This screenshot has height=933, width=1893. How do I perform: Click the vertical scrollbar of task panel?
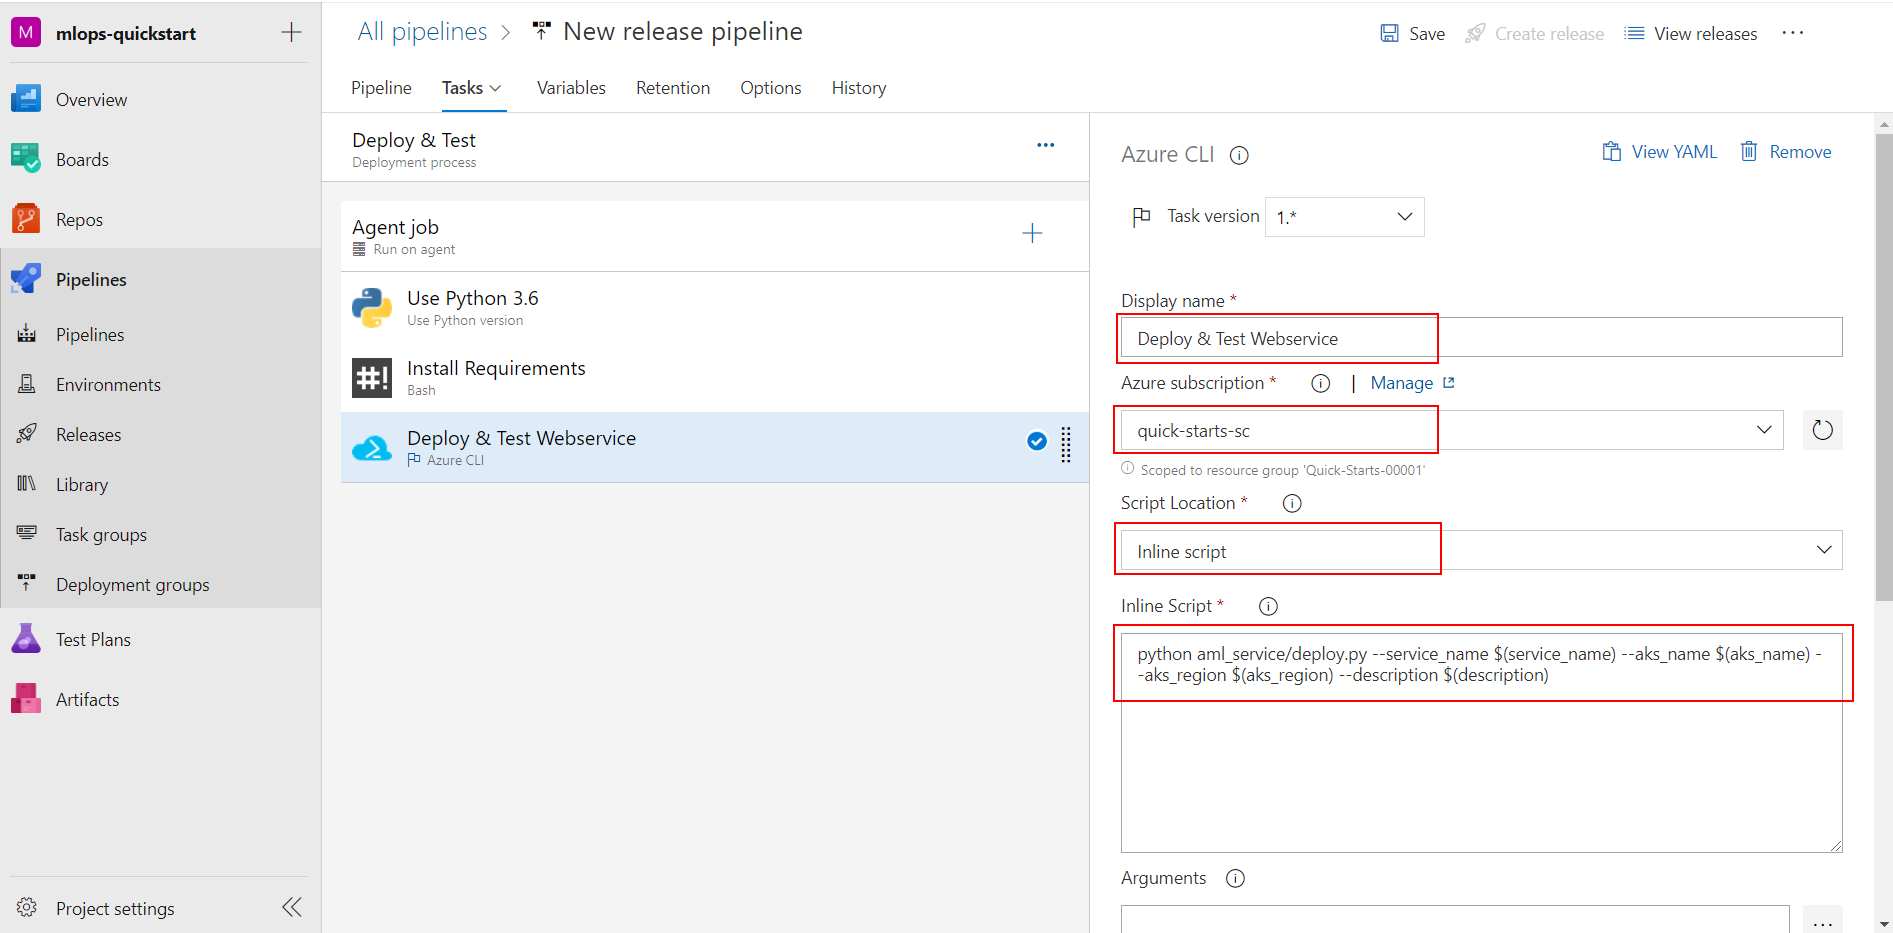[1884, 367]
